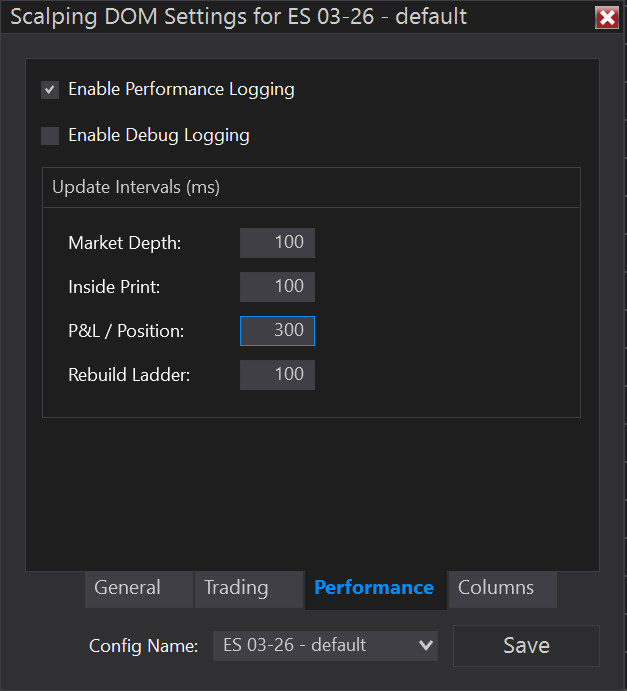Click the Rebuild Ladder interval field
Screen dimensions: 627x691
277,375
